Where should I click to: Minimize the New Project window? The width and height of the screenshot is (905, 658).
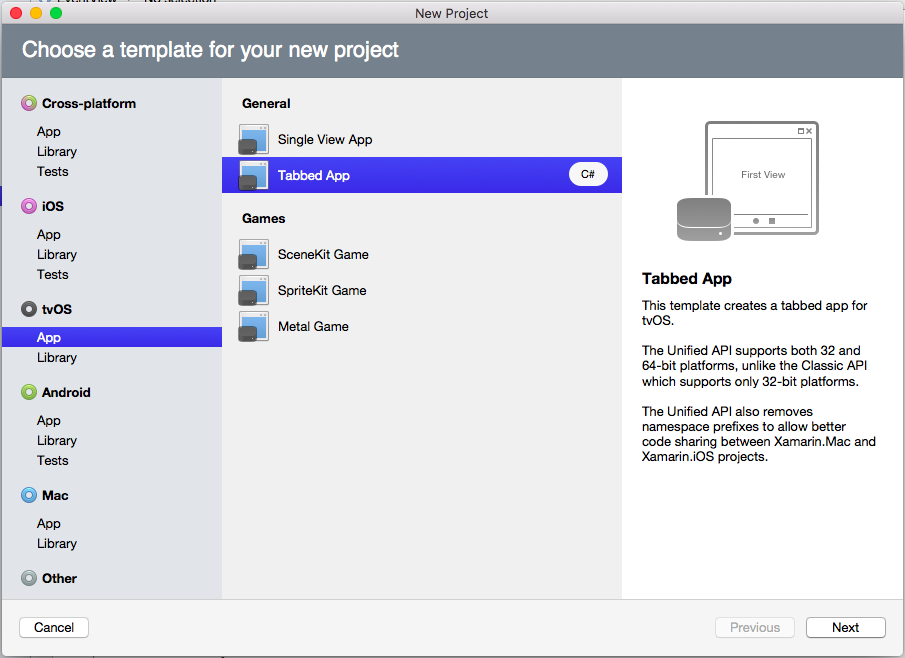point(36,13)
